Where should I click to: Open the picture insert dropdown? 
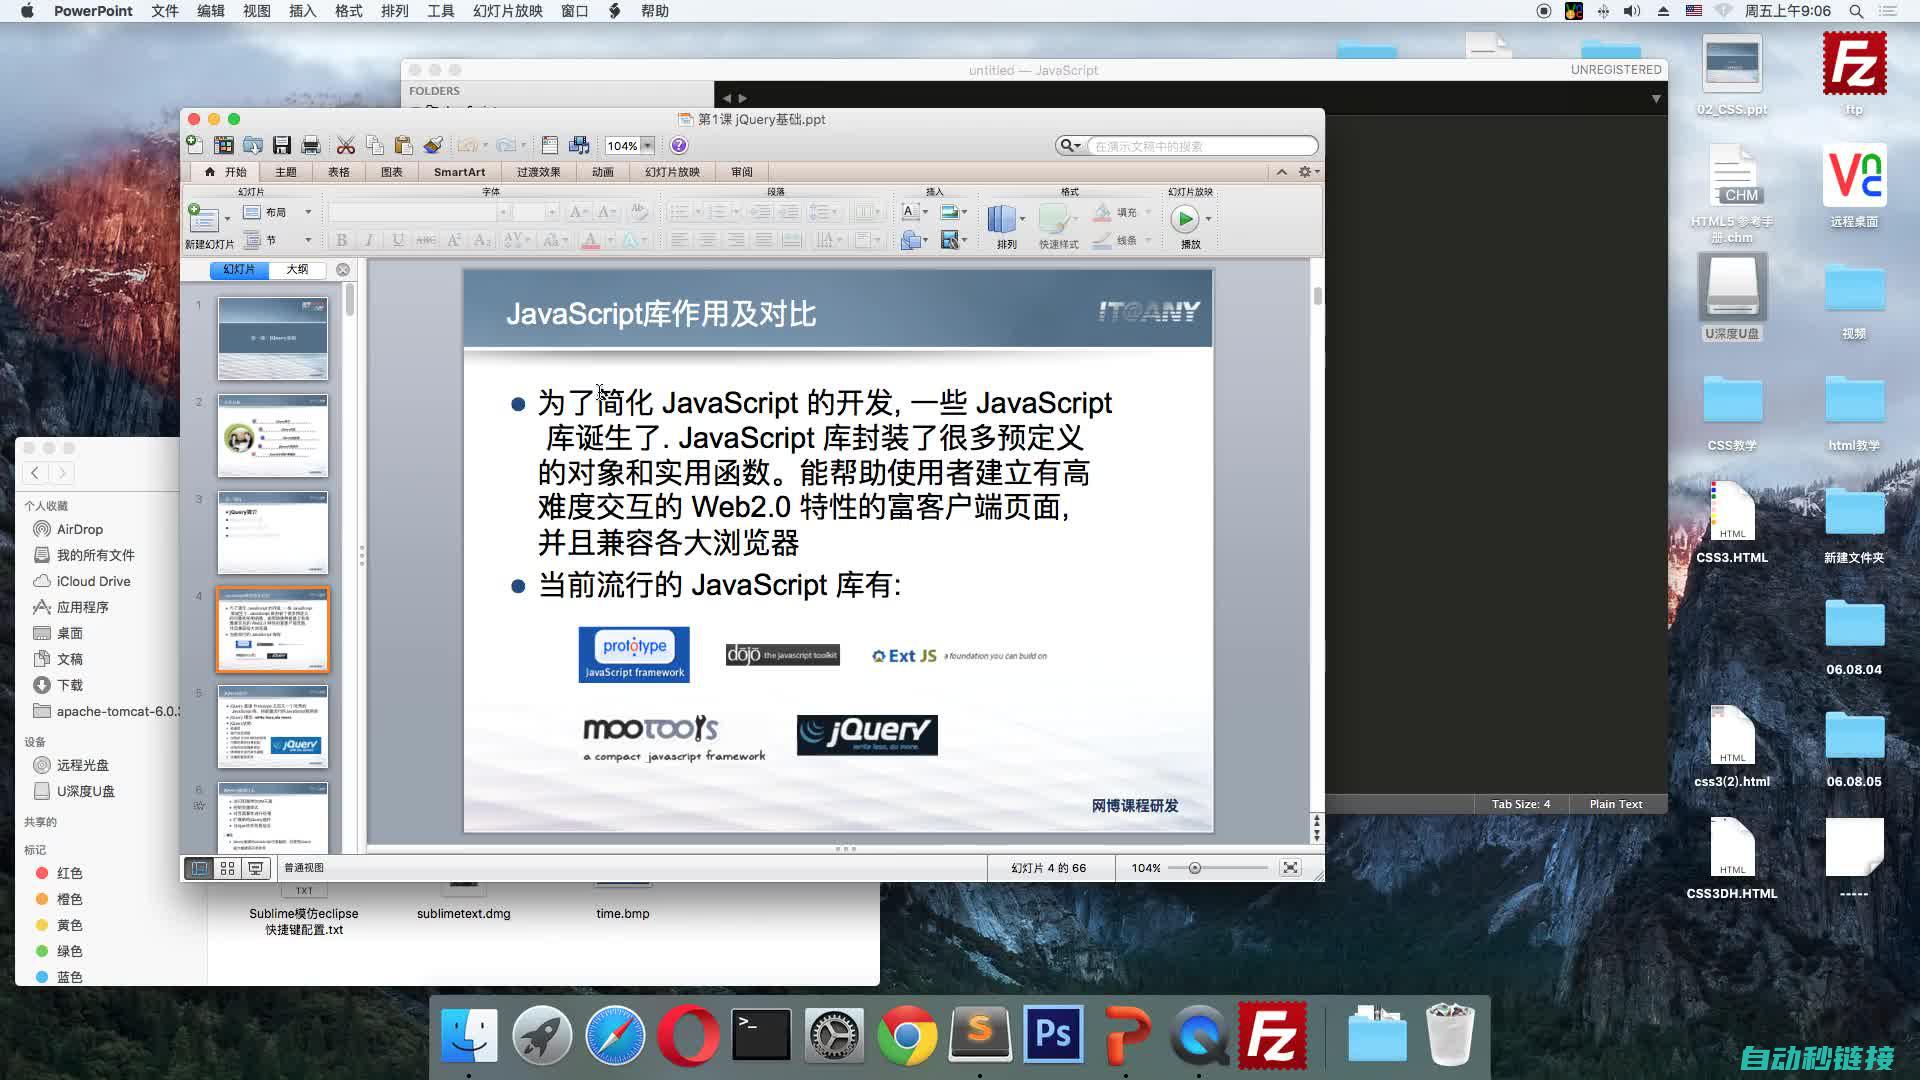pyautogui.click(x=964, y=212)
